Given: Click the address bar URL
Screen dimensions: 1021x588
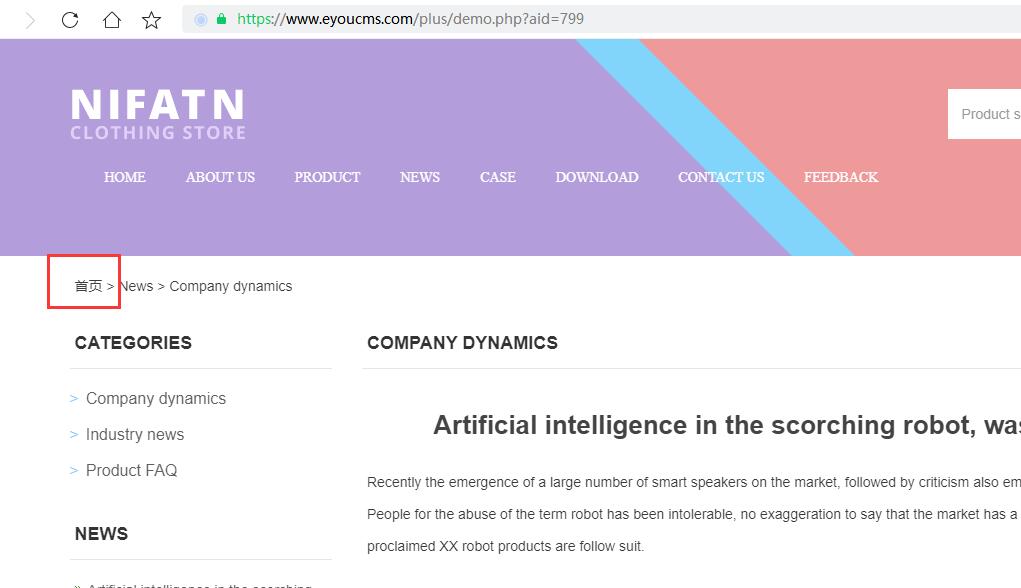Looking at the screenshot, I should click(x=410, y=19).
